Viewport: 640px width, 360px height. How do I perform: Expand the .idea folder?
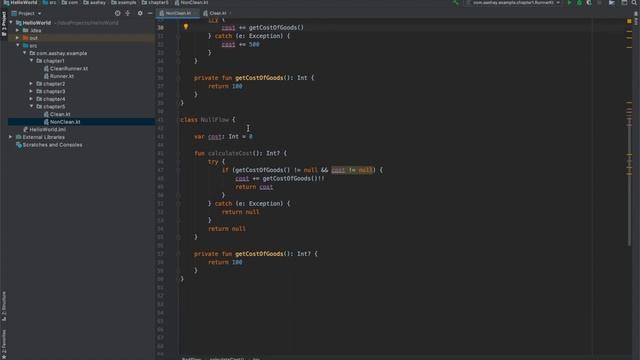(18, 30)
